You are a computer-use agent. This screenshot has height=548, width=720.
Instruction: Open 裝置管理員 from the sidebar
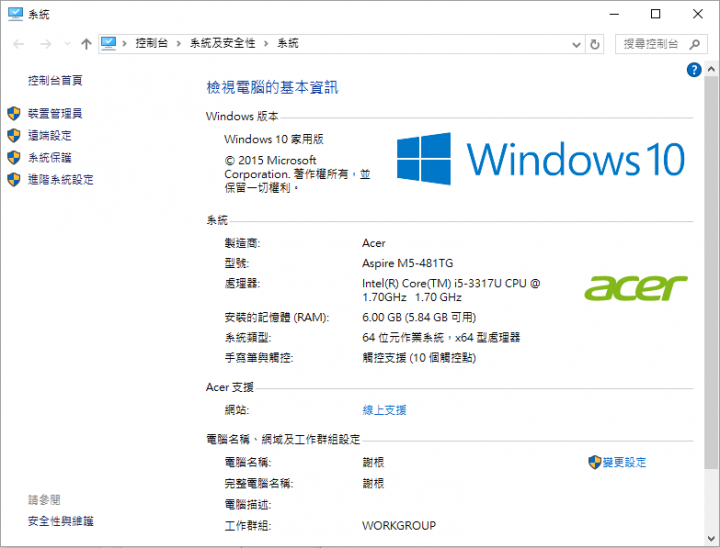click(55, 113)
